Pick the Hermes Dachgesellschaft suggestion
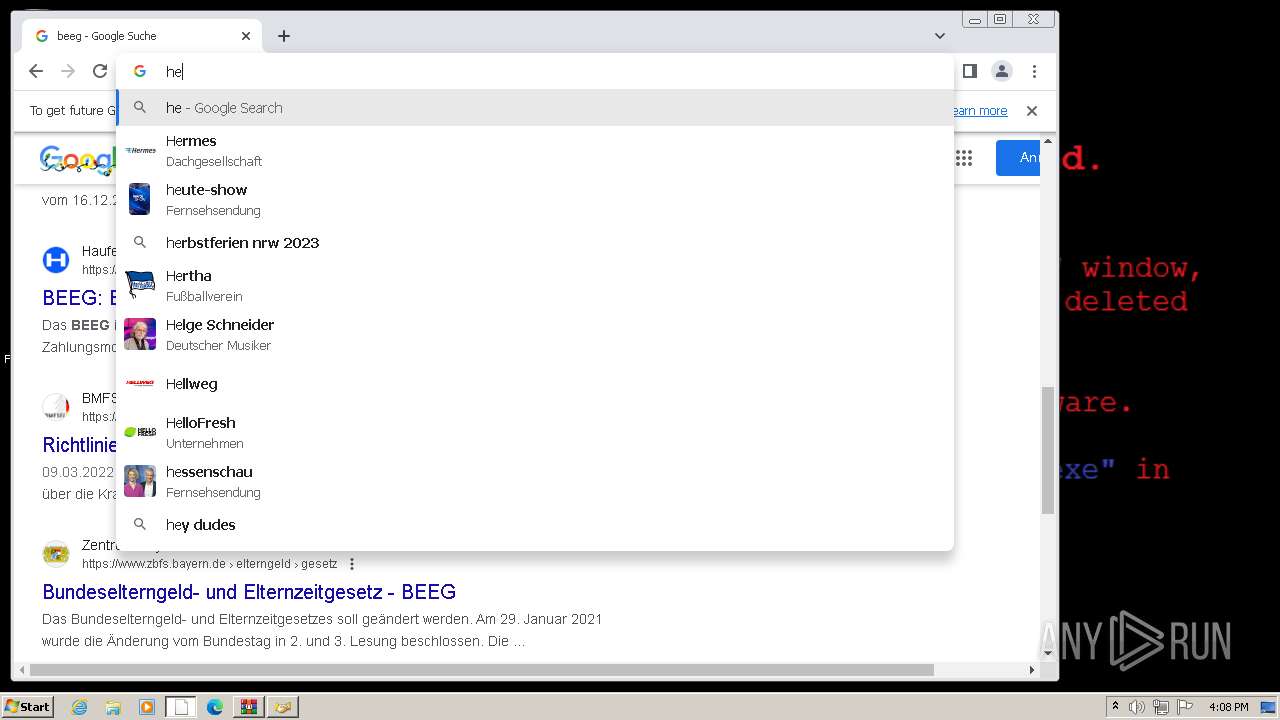Screen dimensions: 1280x720 click(x=535, y=150)
